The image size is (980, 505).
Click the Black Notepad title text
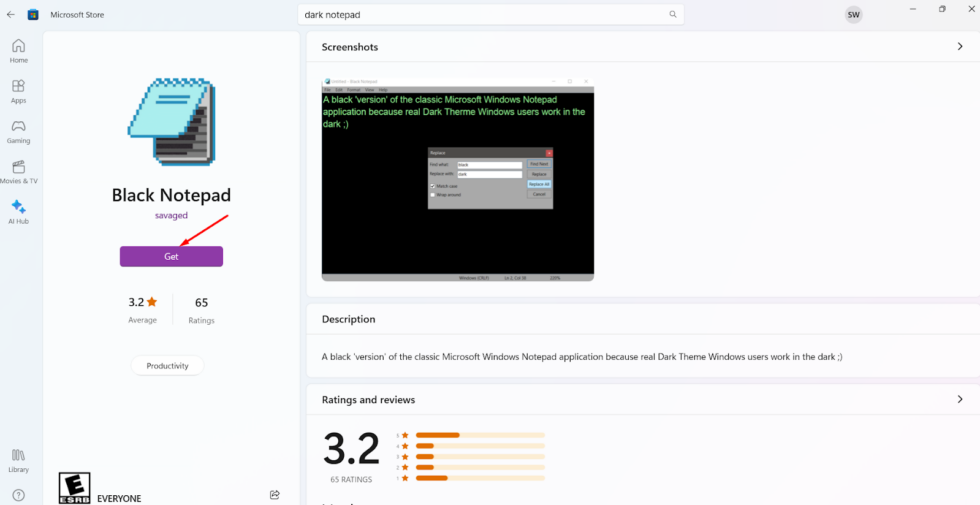(x=171, y=195)
